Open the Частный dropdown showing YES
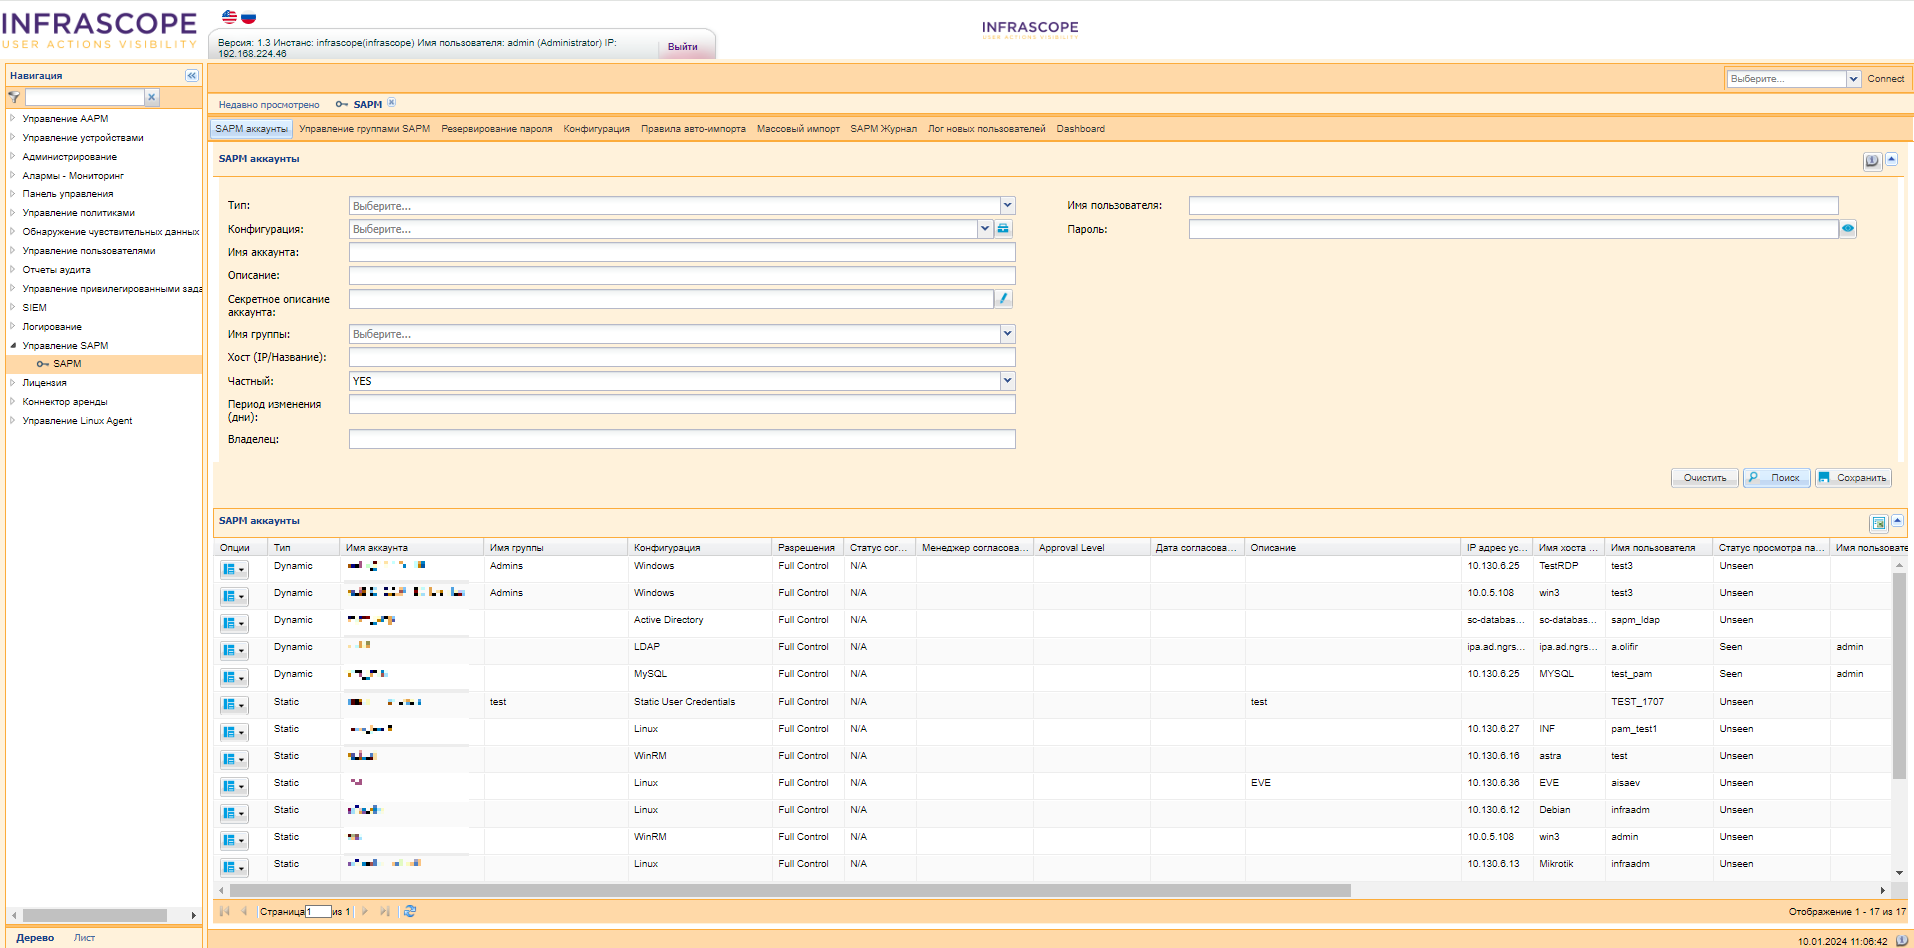 1007,381
